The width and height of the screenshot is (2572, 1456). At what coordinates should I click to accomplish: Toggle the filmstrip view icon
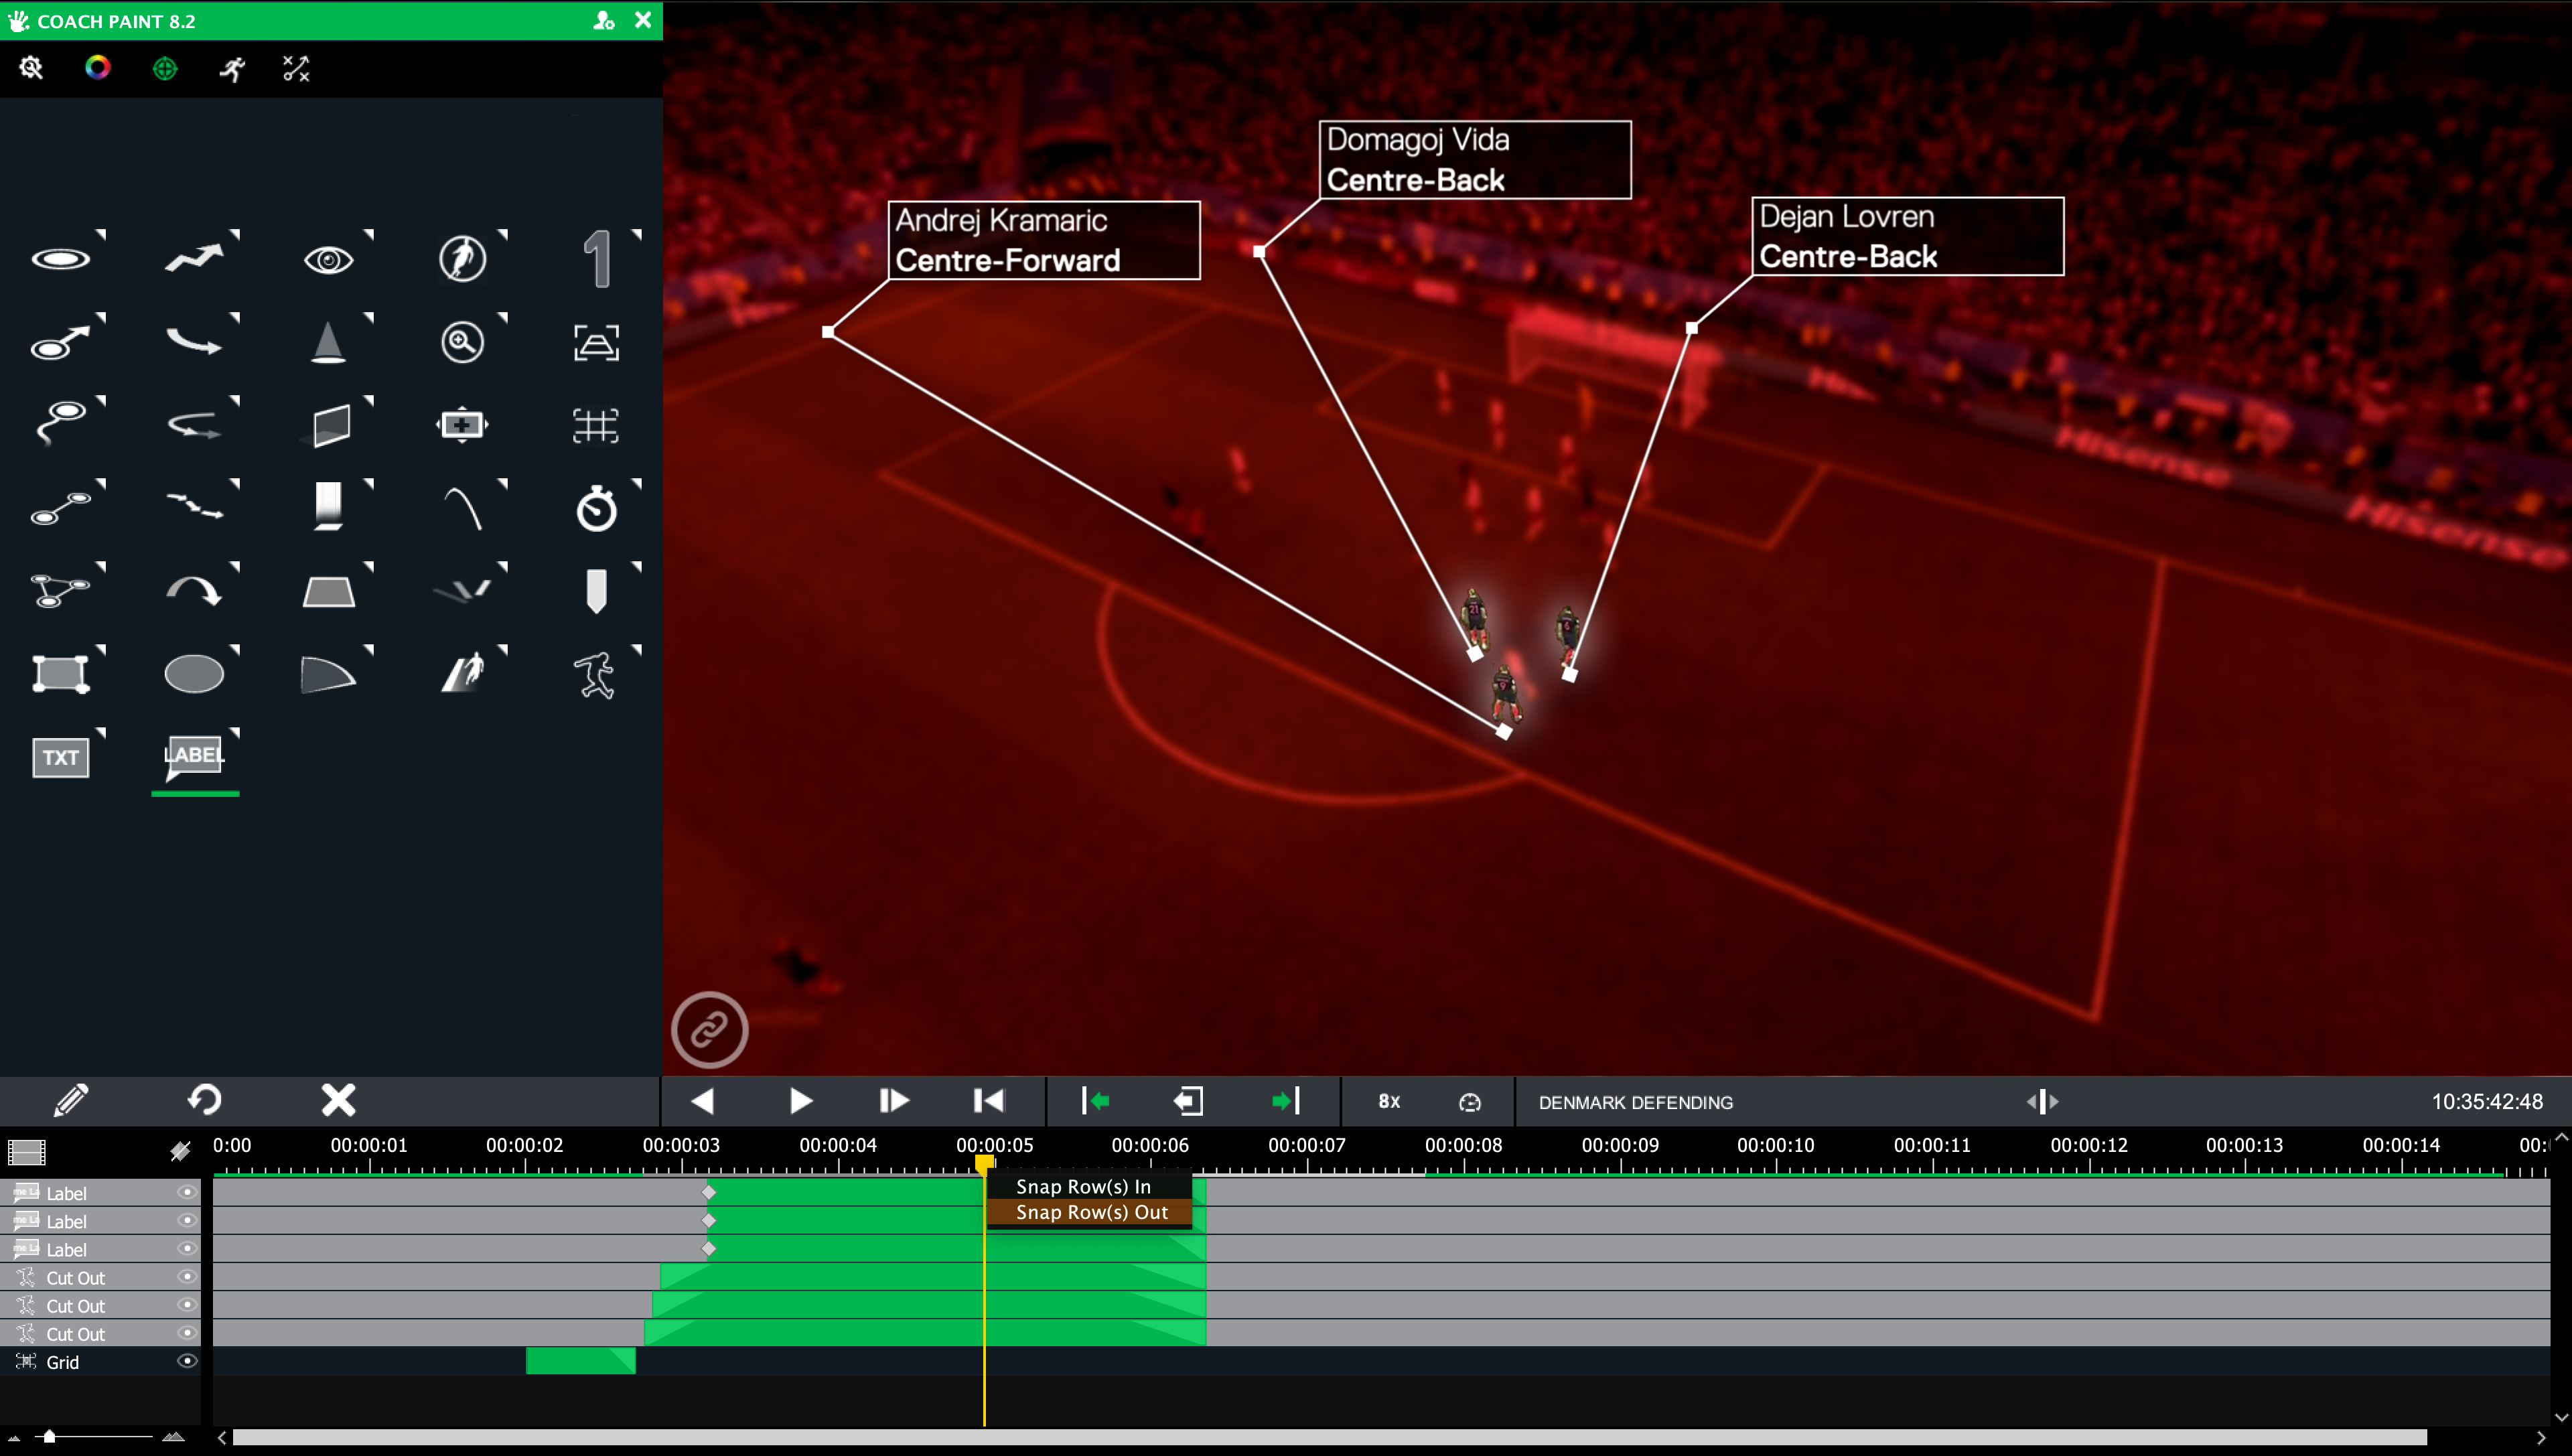pyautogui.click(x=27, y=1153)
